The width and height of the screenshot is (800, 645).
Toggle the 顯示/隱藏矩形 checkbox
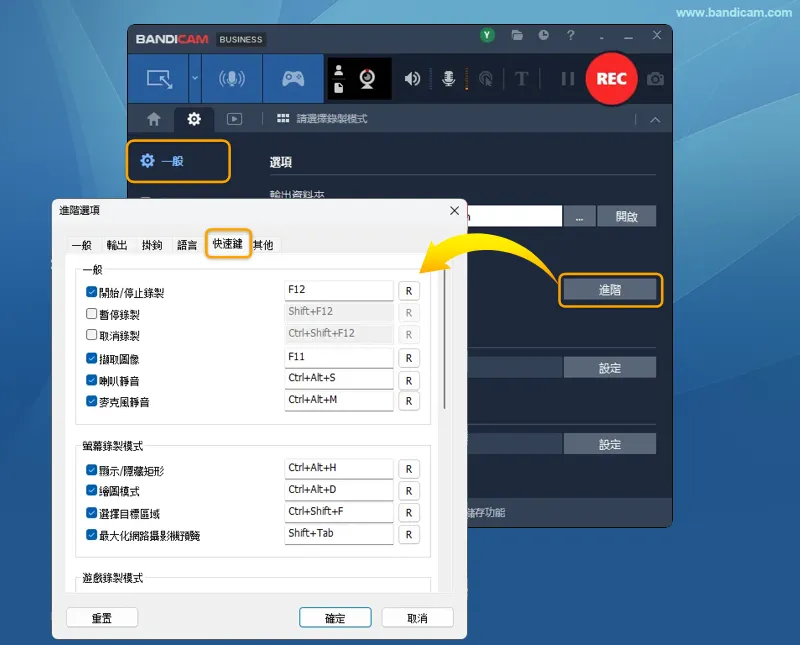coord(91,469)
